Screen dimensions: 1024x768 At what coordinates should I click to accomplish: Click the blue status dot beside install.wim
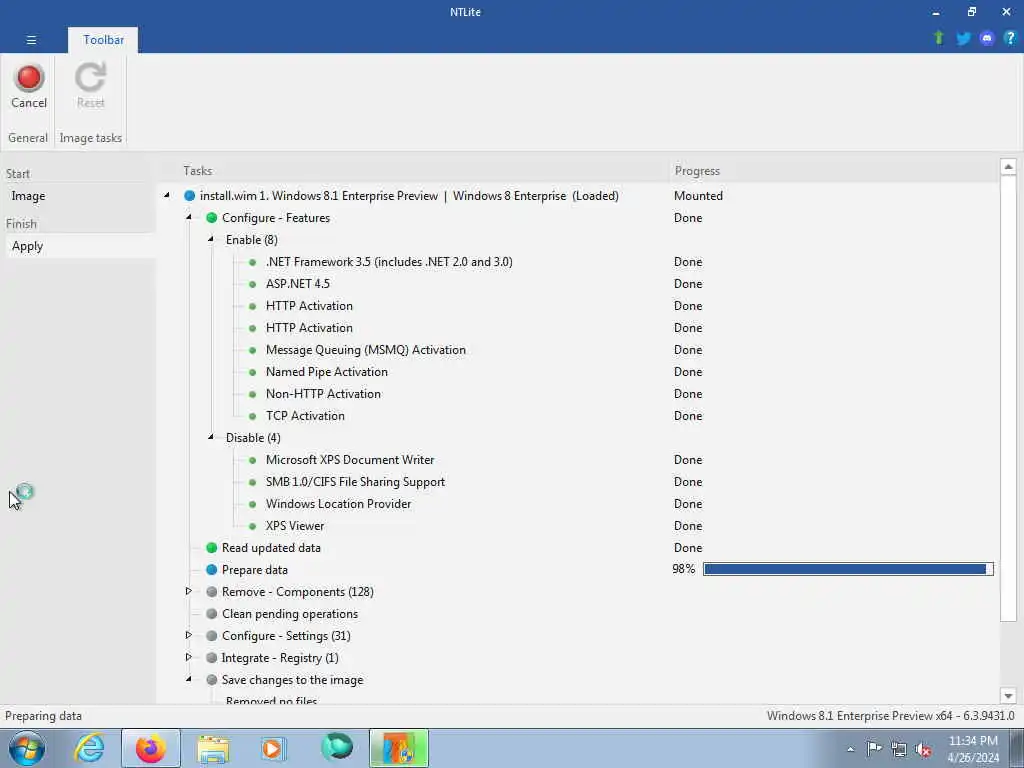tap(189, 196)
